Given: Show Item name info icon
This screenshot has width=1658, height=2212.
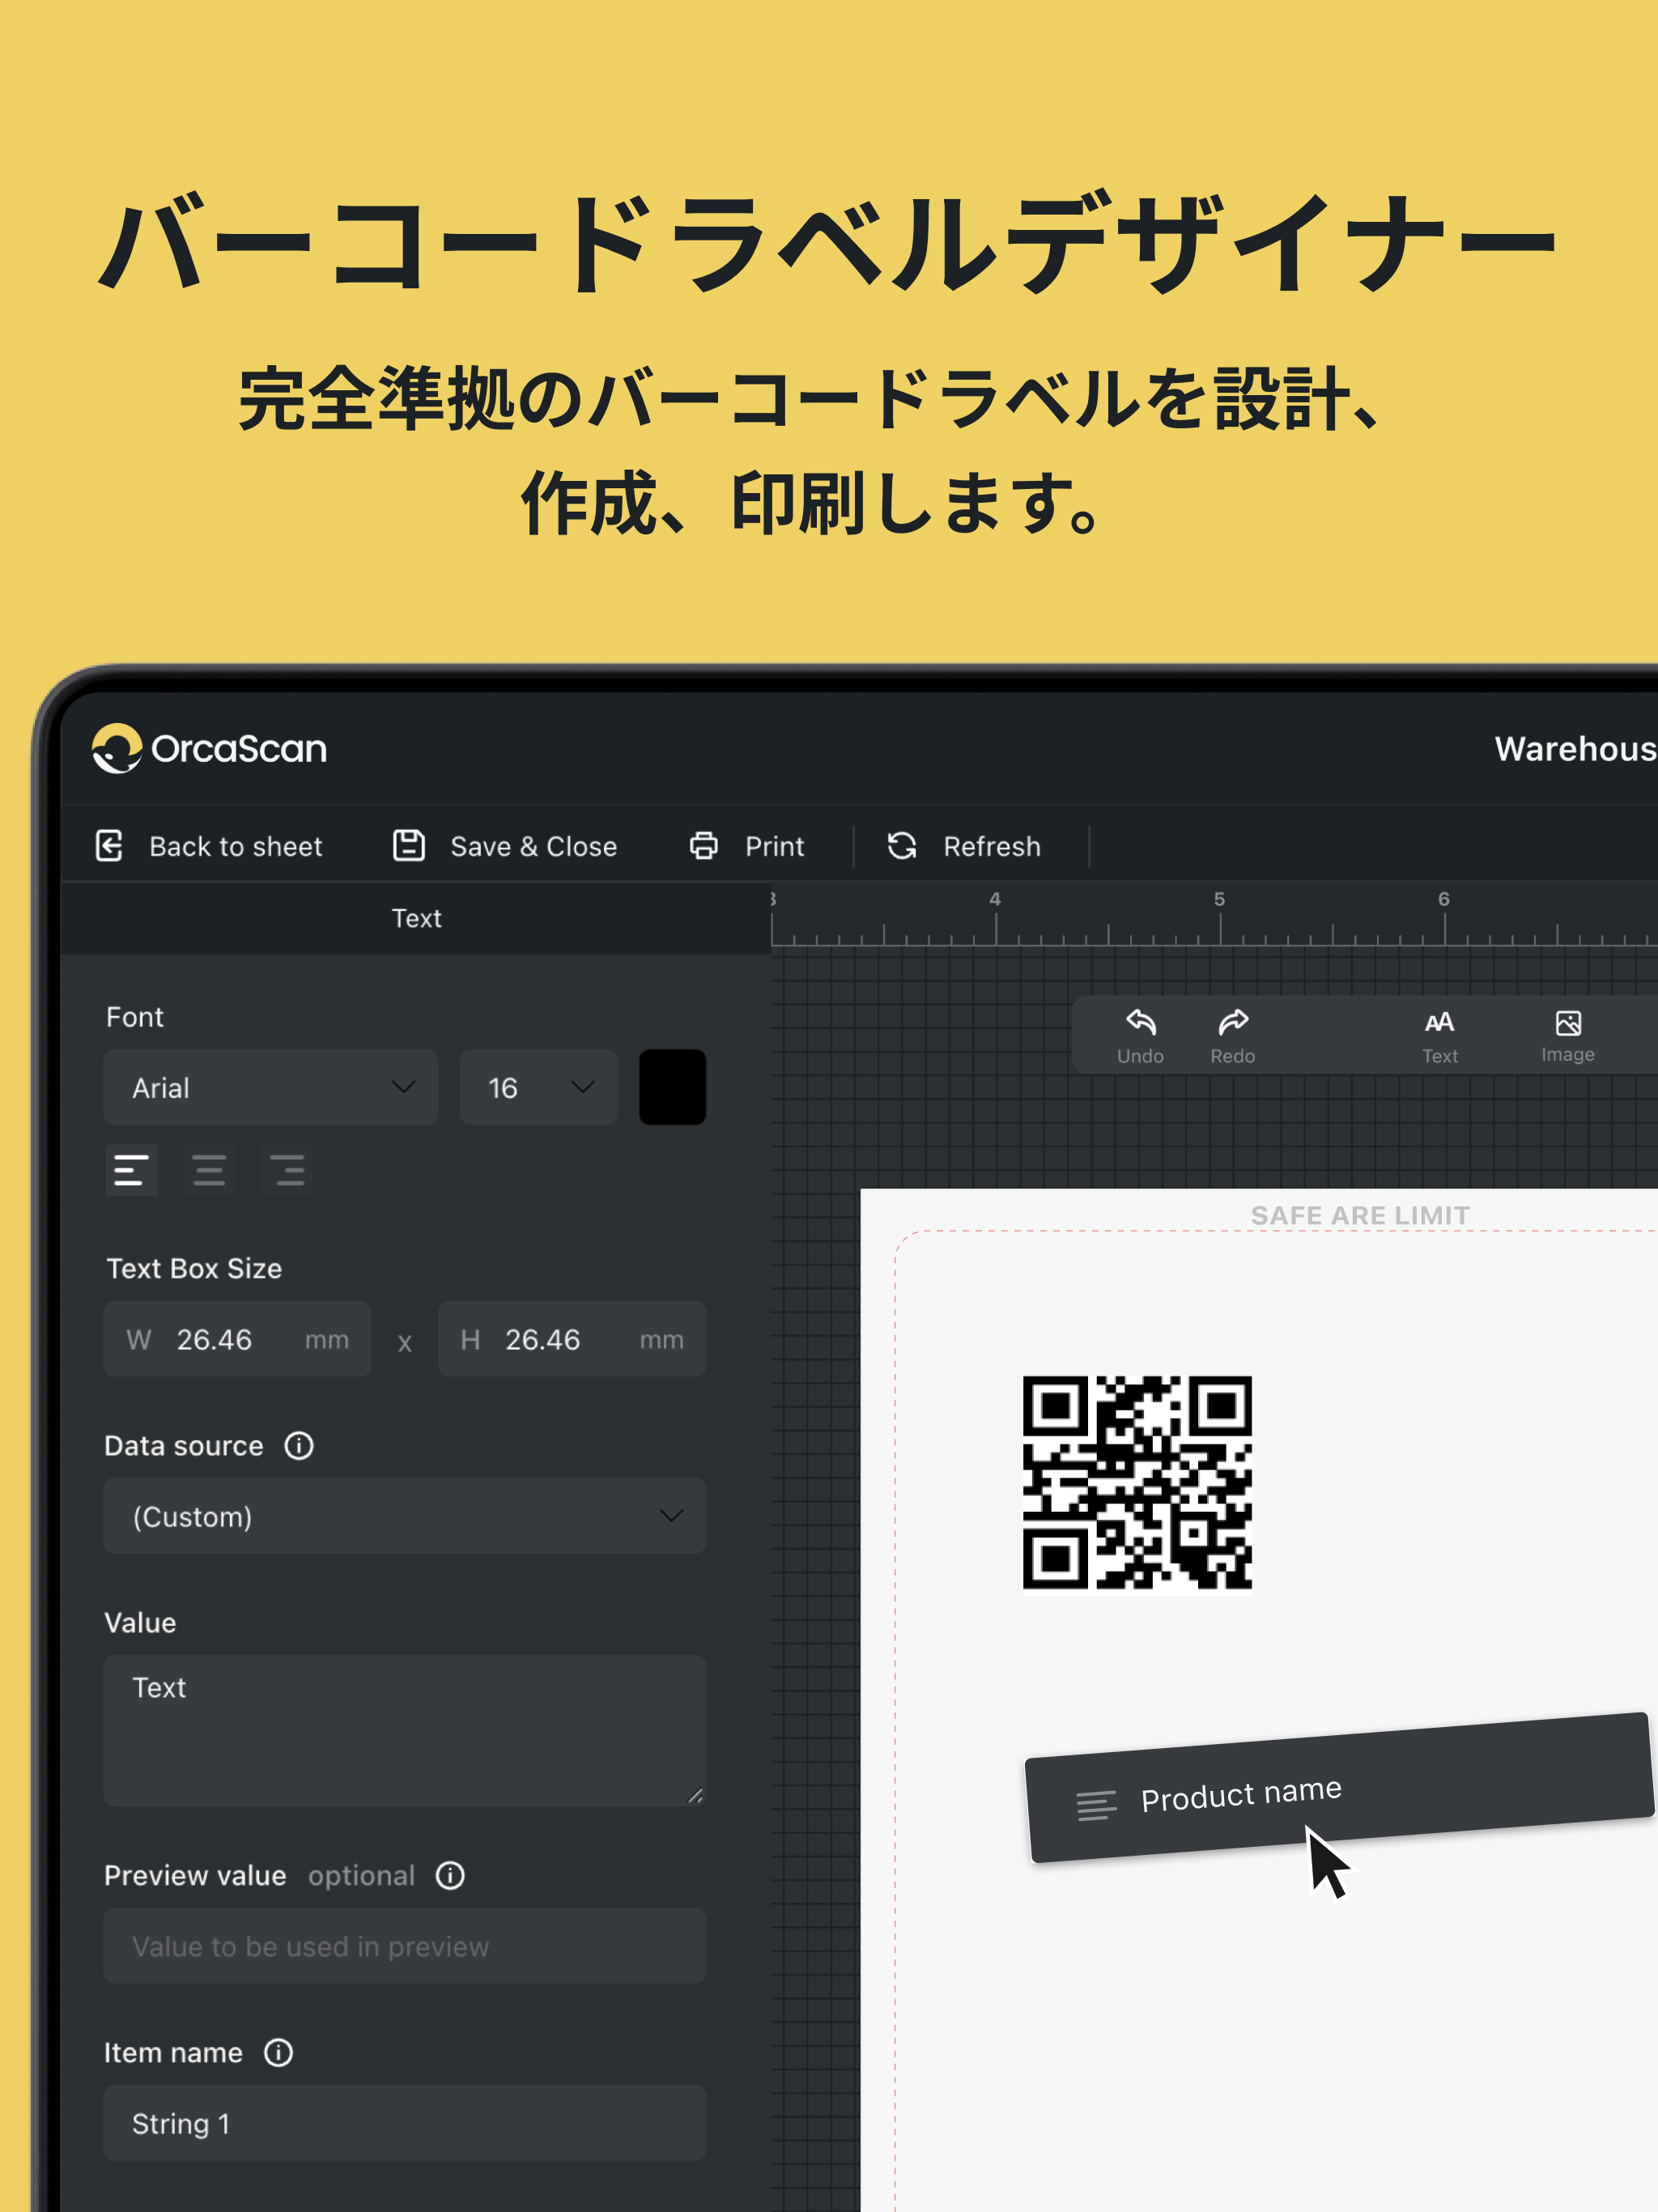Looking at the screenshot, I should [278, 2053].
